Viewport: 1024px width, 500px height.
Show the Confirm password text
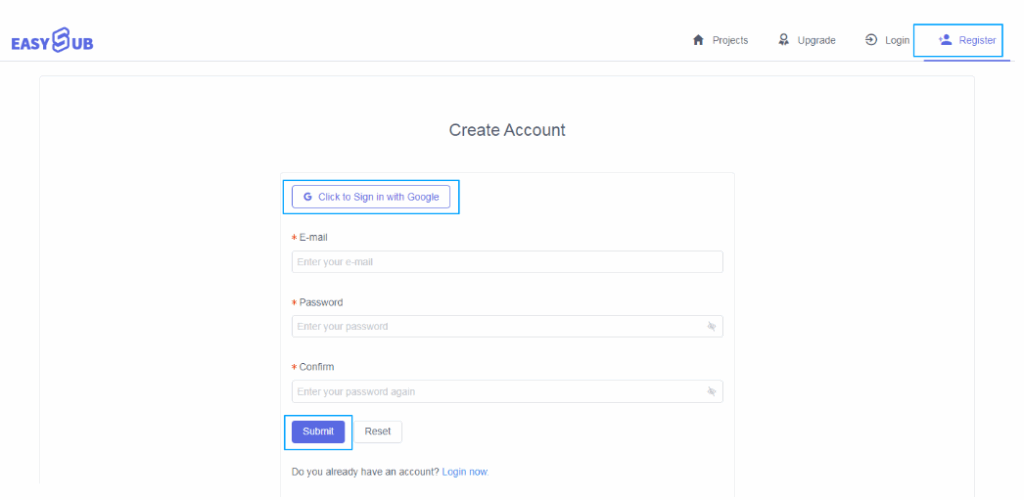[x=712, y=392]
